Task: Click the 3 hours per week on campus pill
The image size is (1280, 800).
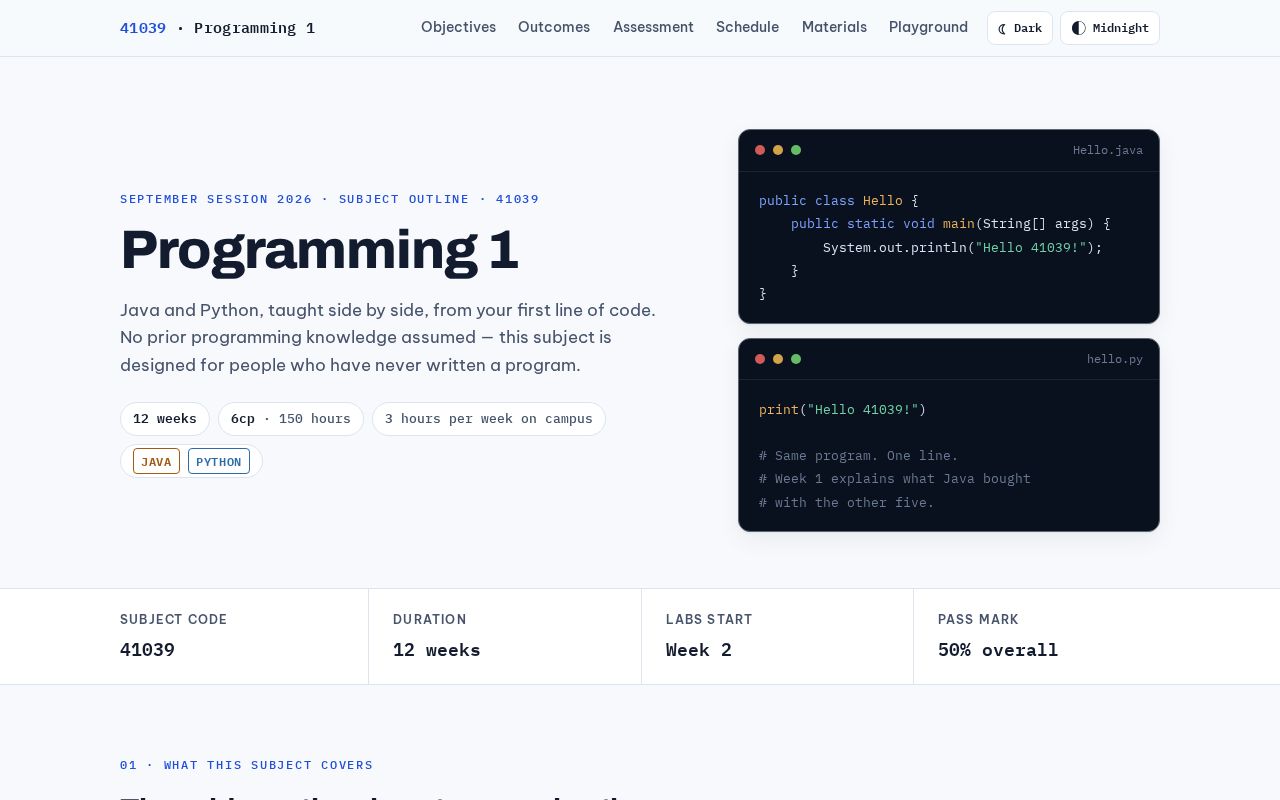Action: pos(489,419)
